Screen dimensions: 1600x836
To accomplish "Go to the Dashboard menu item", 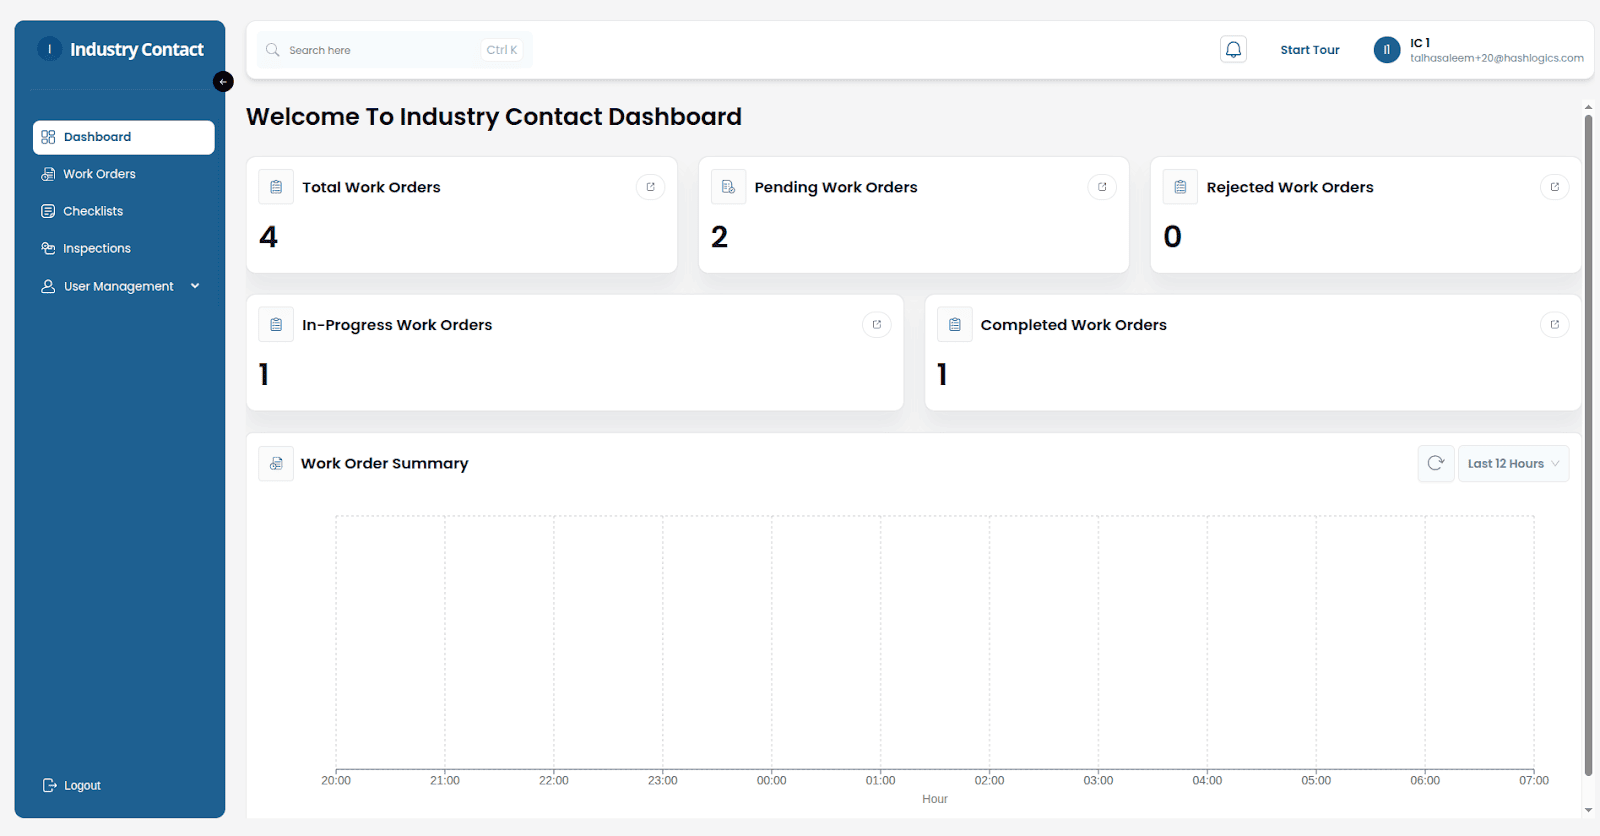I will [x=124, y=137].
